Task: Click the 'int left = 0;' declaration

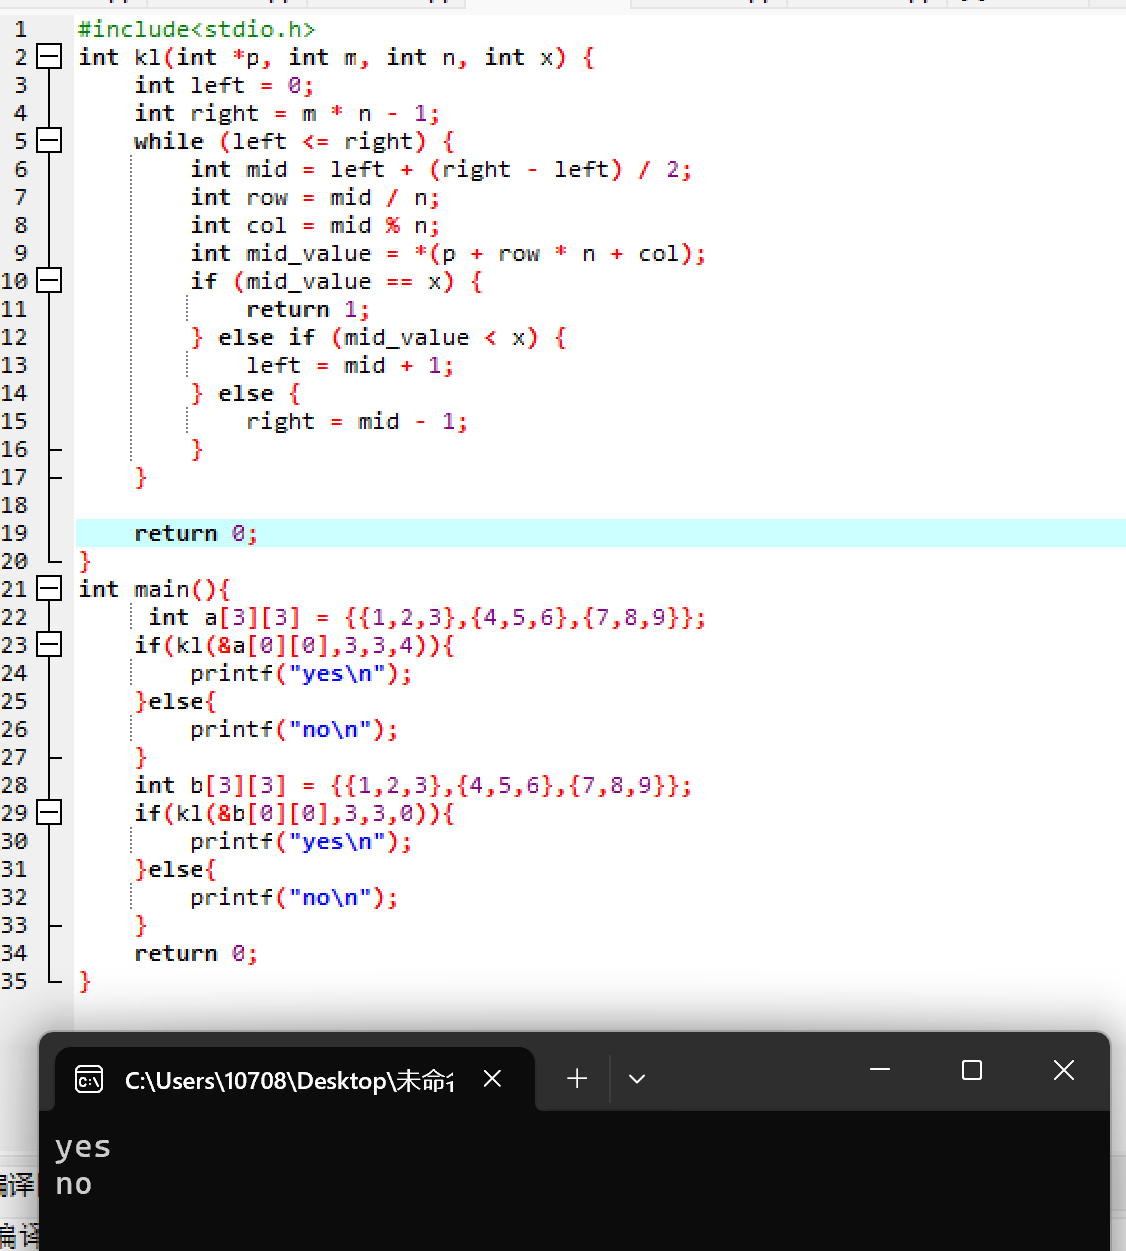Action: point(224,85)
